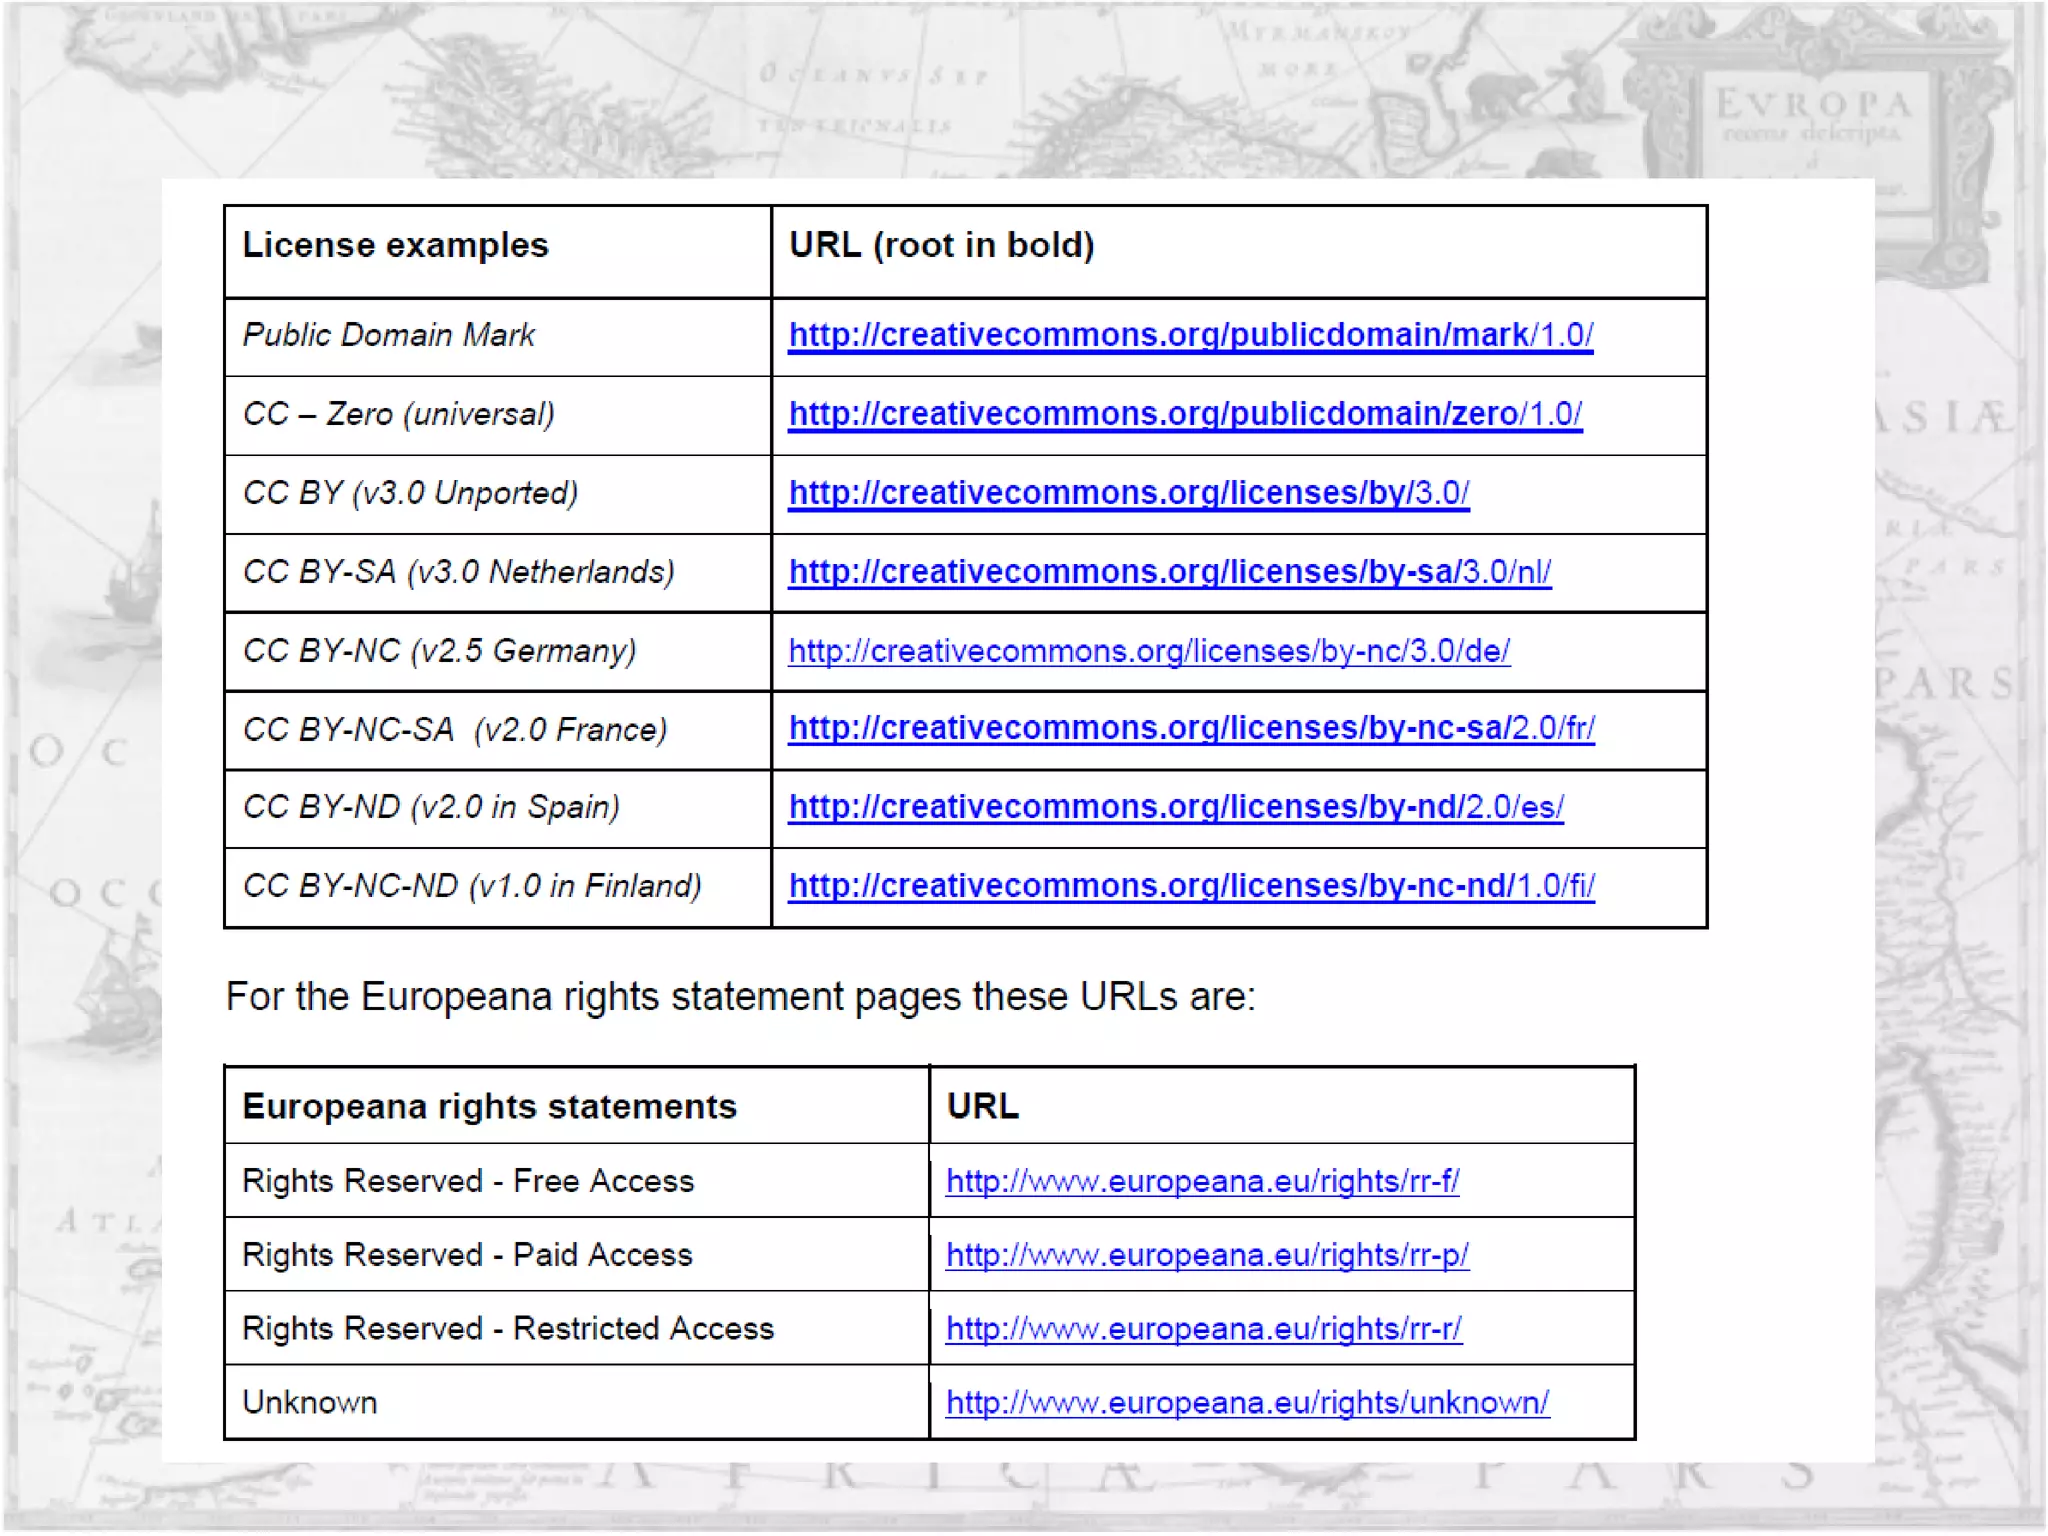Open the by-nc/3.0/de license URL
The height and width of the screenshot is (1536, 2048).
pyautogui.click(x=1148, y=651)
